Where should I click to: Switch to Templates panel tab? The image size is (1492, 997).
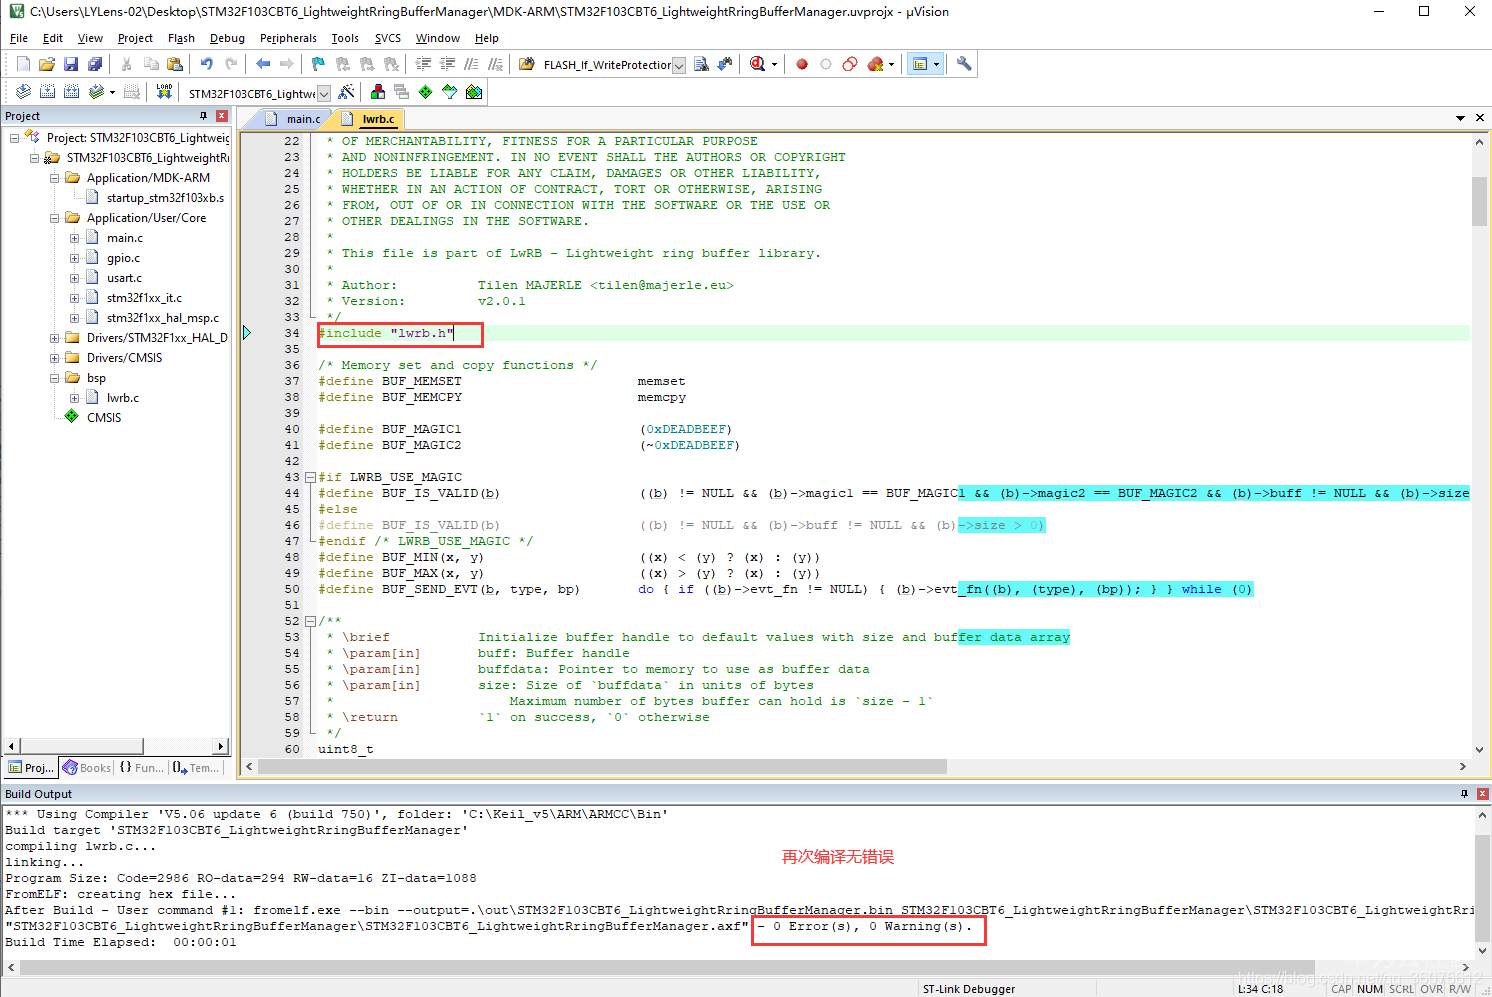click(196, 768)
